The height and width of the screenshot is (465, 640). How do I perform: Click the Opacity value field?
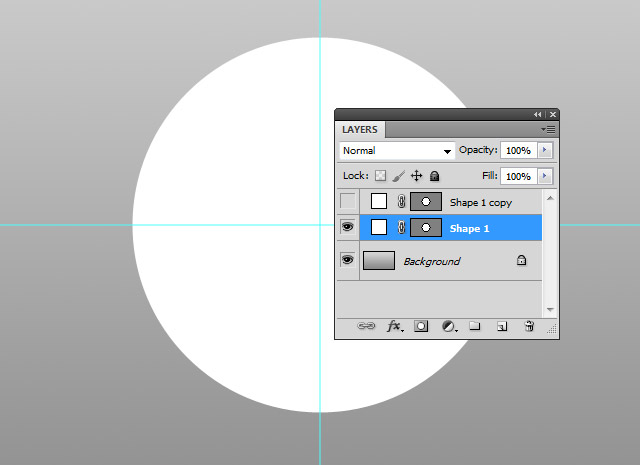(x=519, y=150)
